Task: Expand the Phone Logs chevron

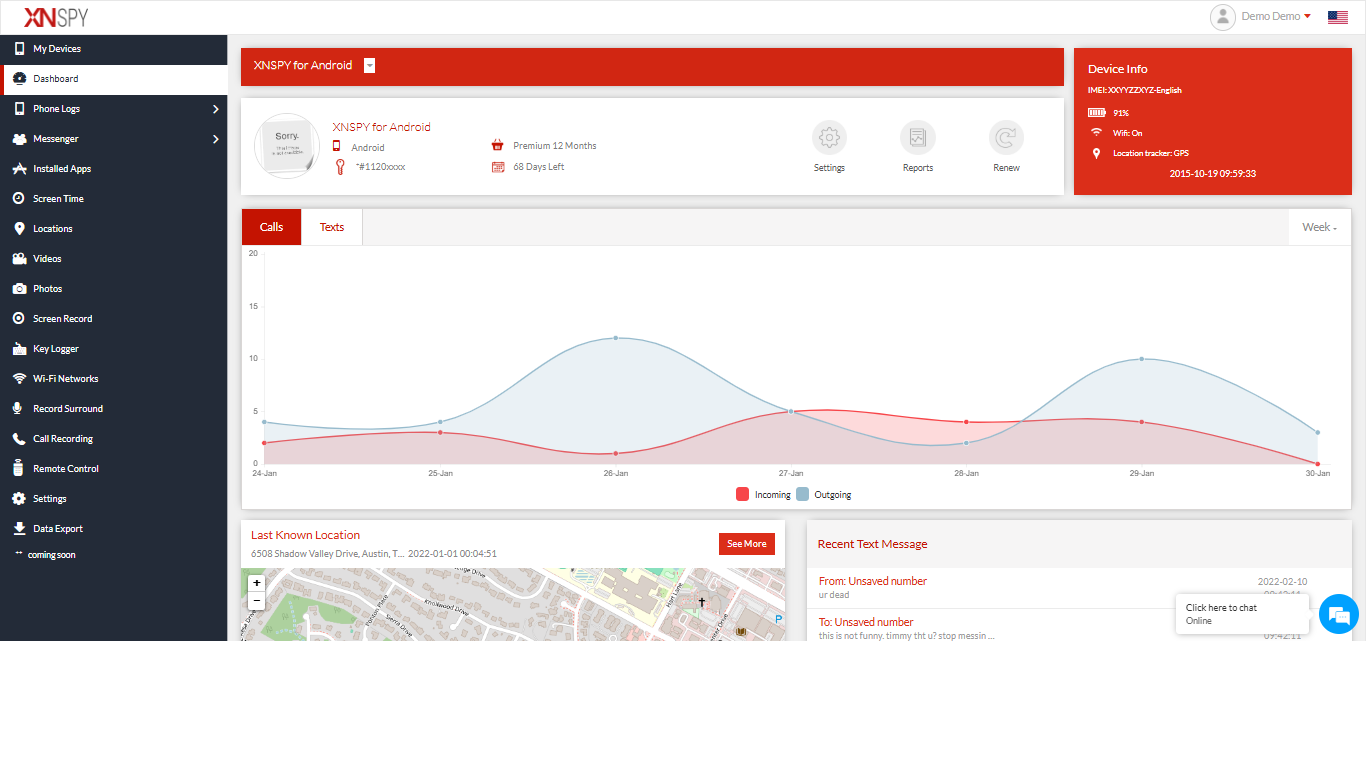Action: point(215,109)
